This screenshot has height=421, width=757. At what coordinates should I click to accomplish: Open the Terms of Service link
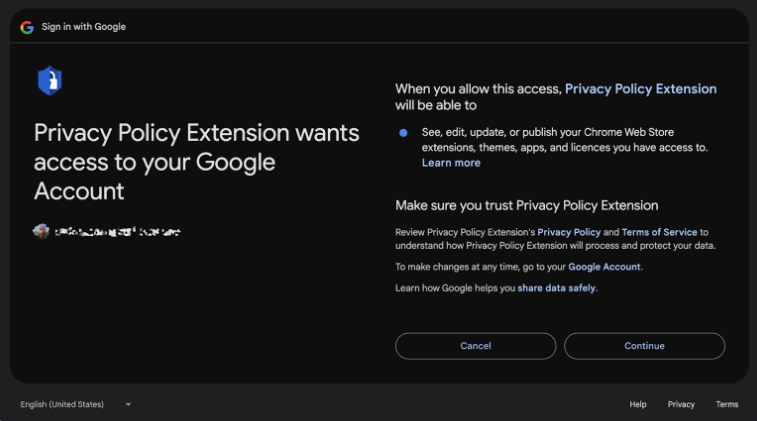tap(659, 232)
